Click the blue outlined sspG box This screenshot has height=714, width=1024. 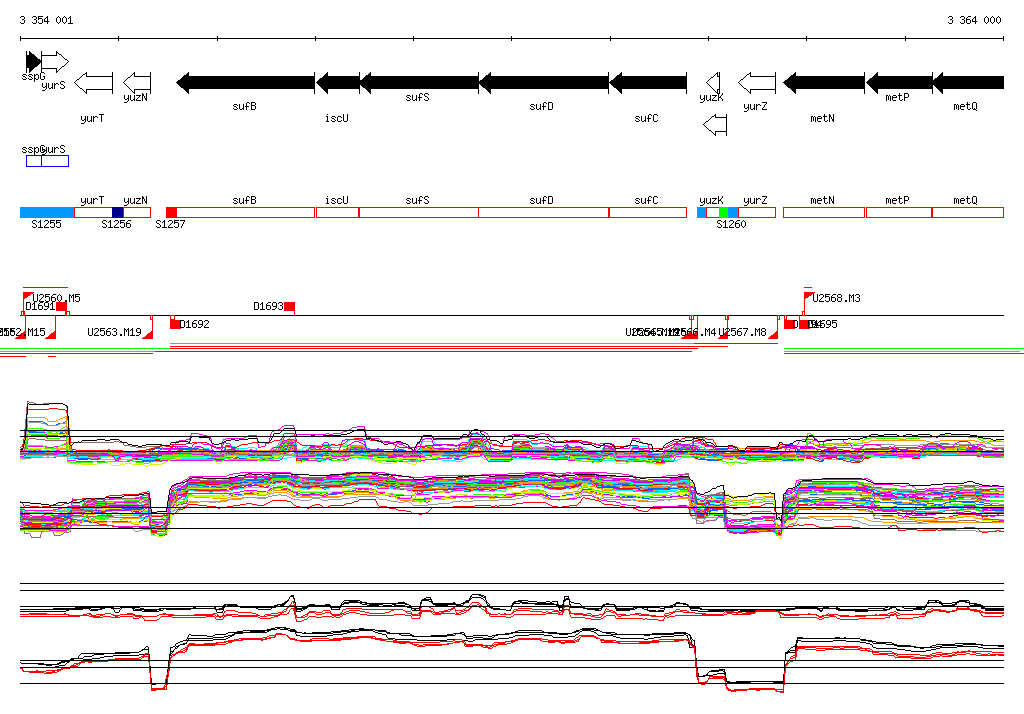click(34, 161)
